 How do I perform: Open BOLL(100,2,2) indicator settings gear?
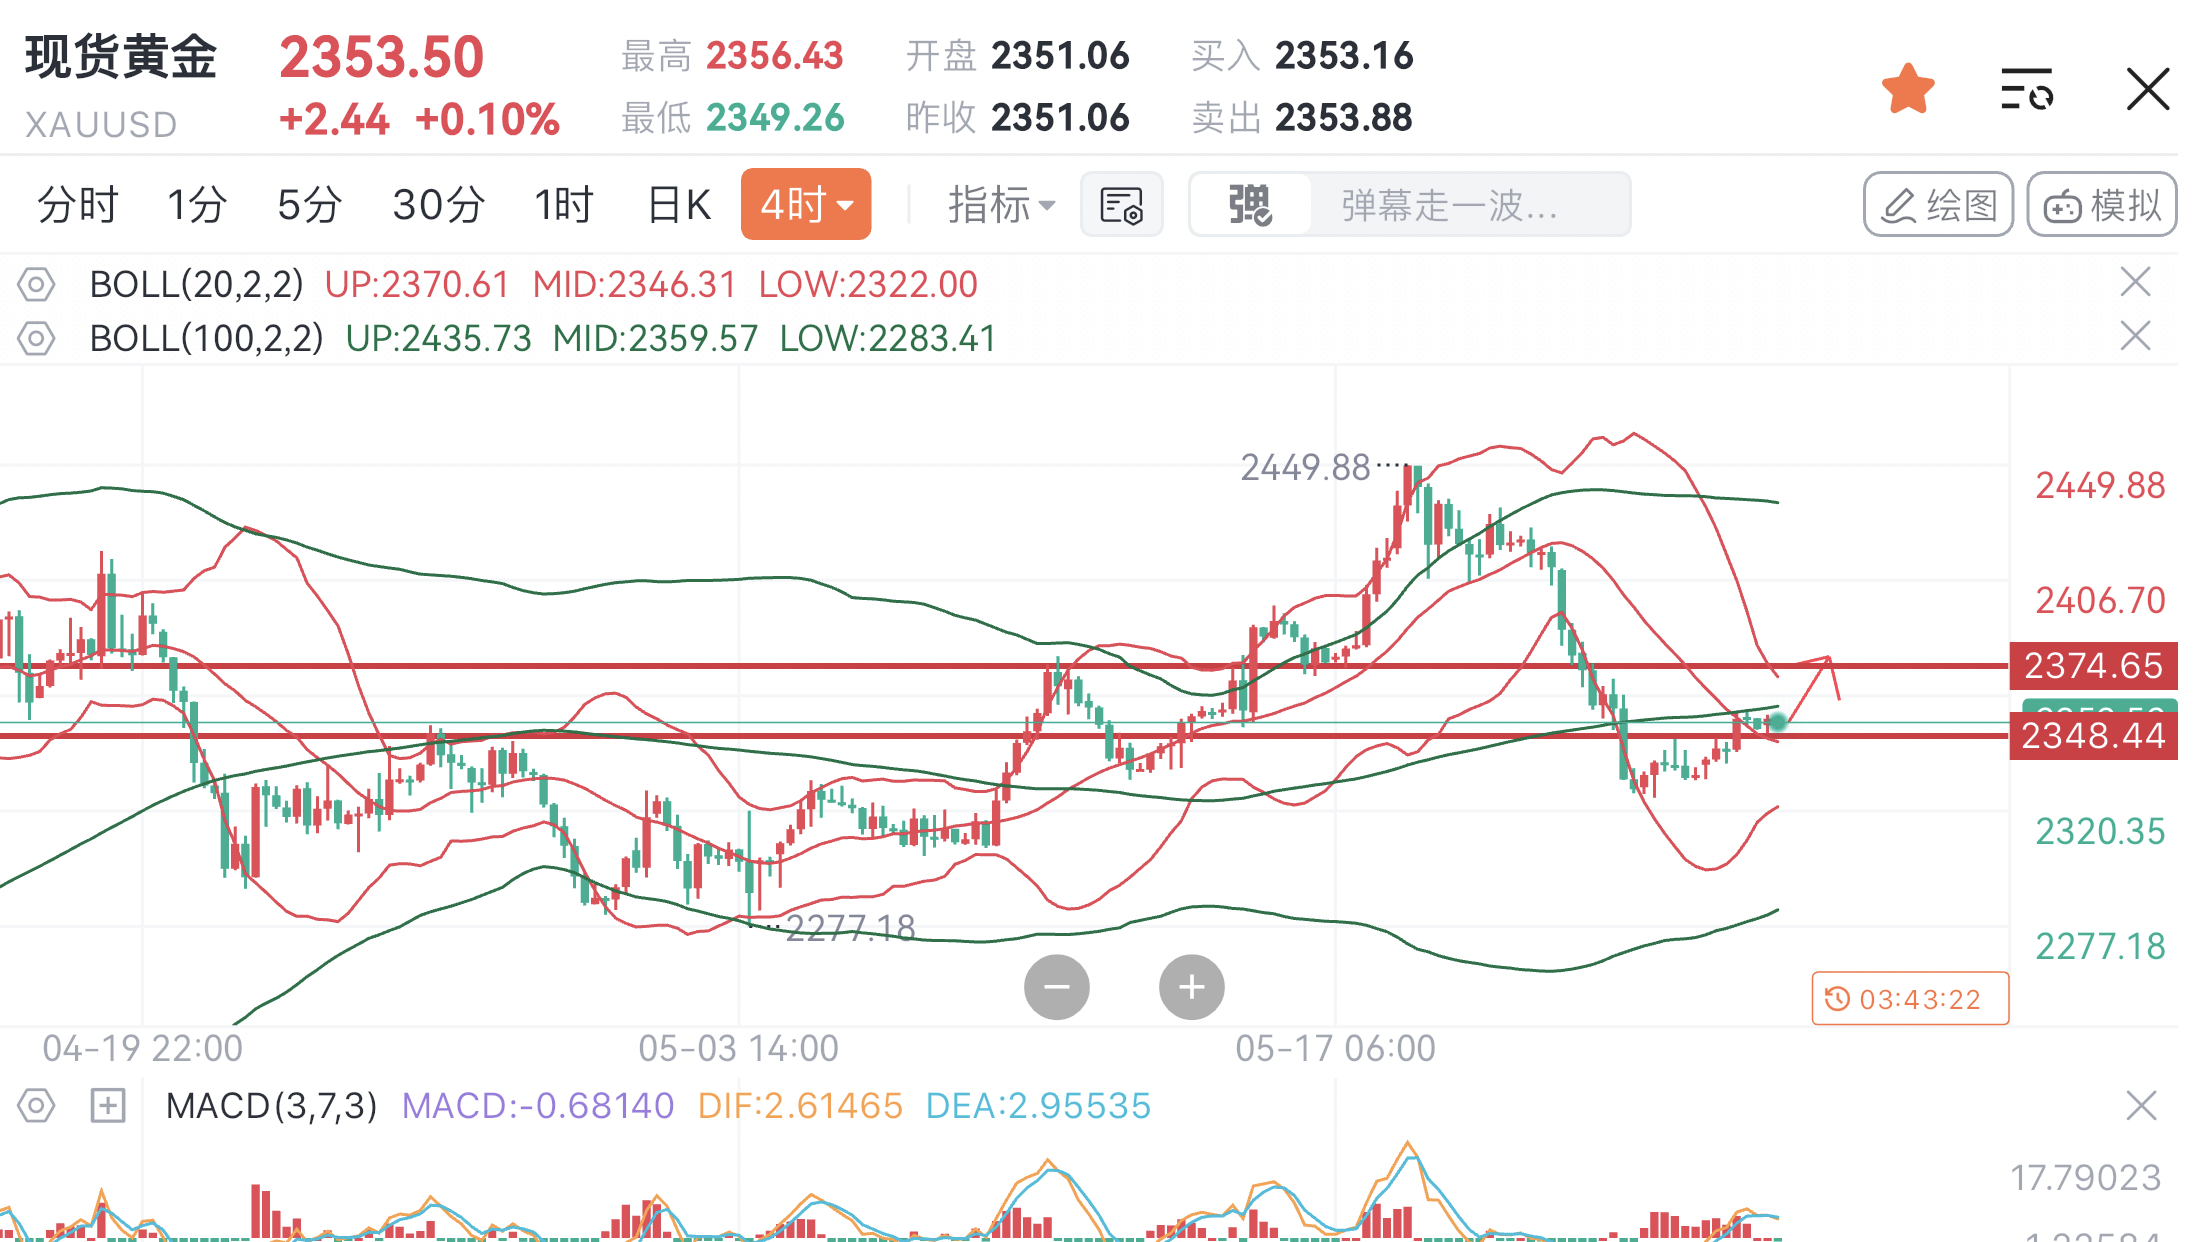click(36, 339)
